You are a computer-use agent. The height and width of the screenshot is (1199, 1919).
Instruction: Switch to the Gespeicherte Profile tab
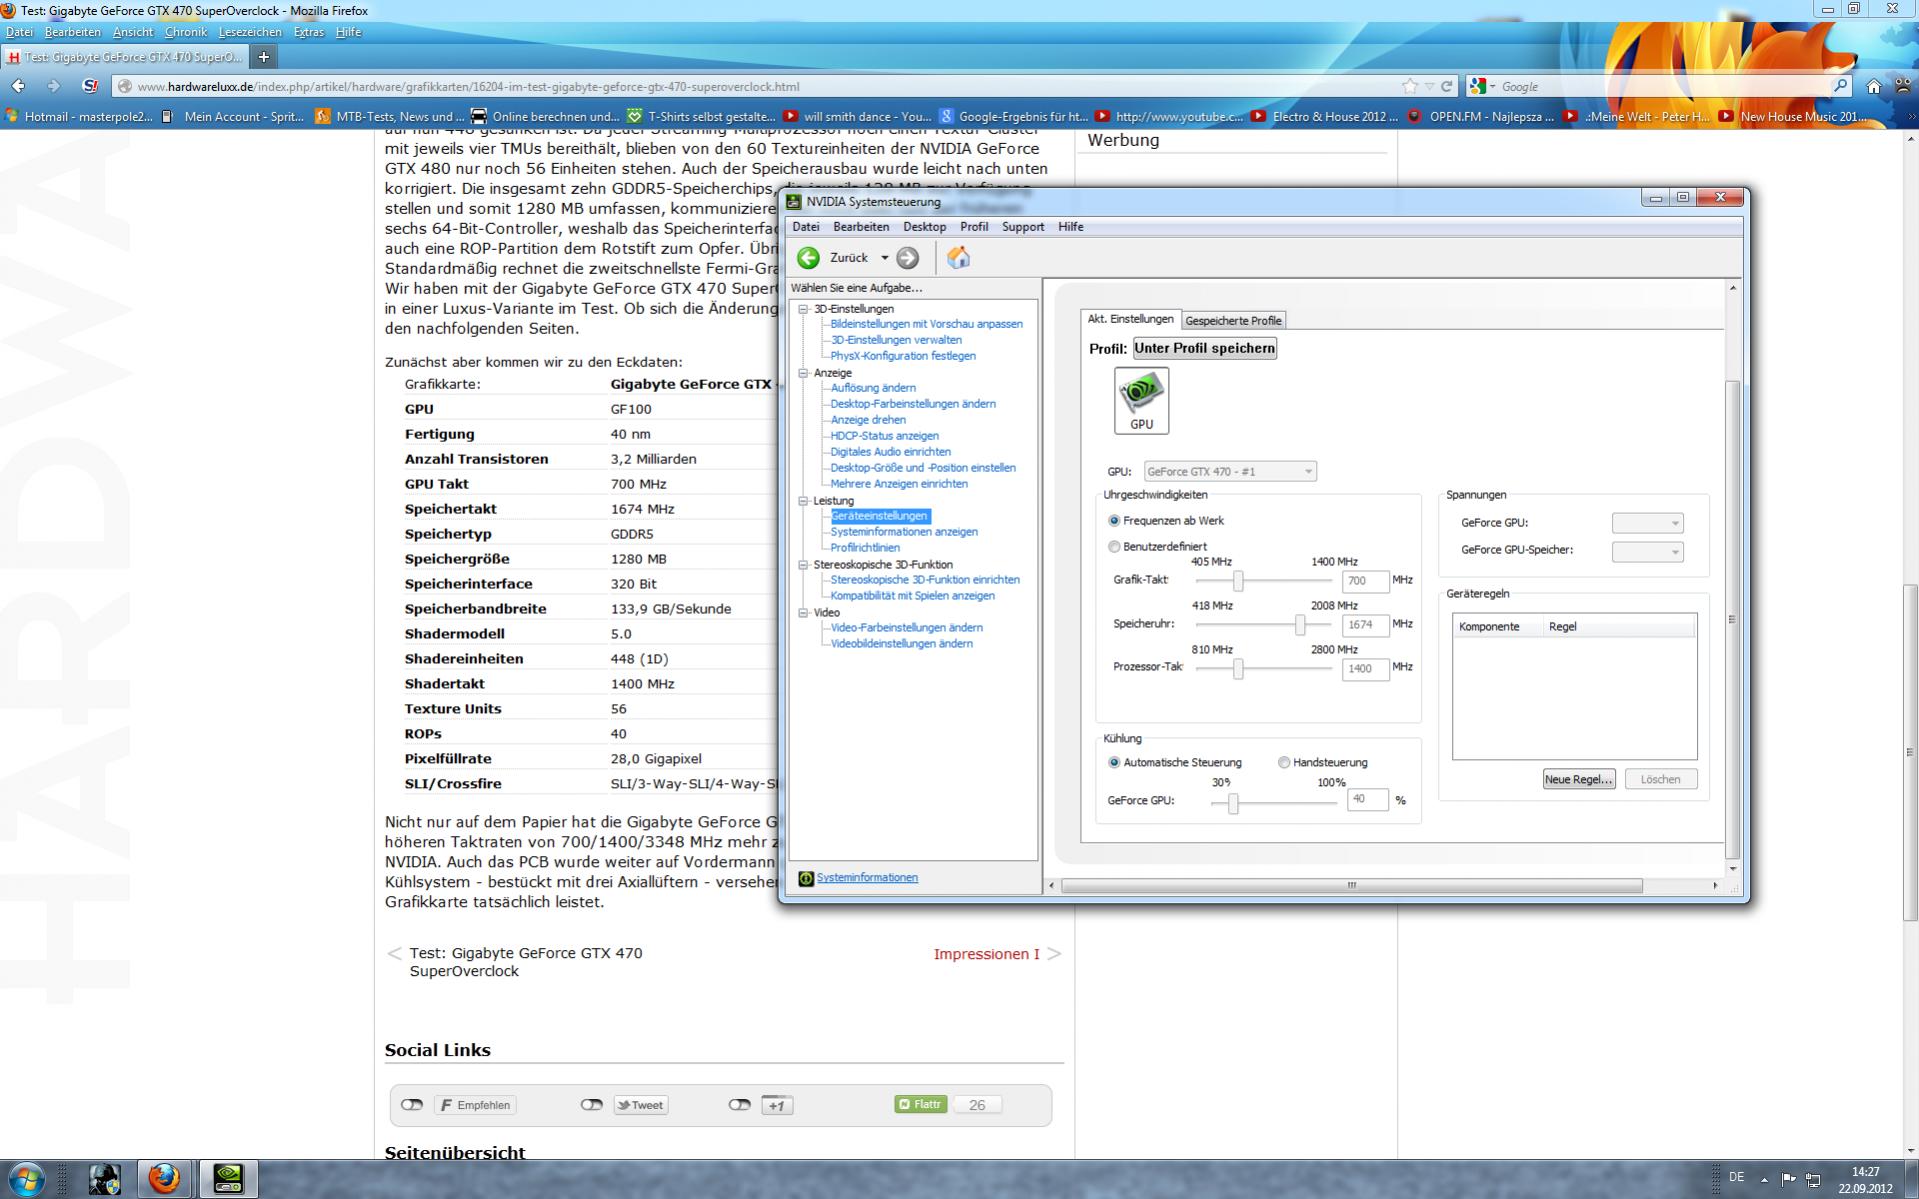pyautogui.click(x=1233, y=321)
